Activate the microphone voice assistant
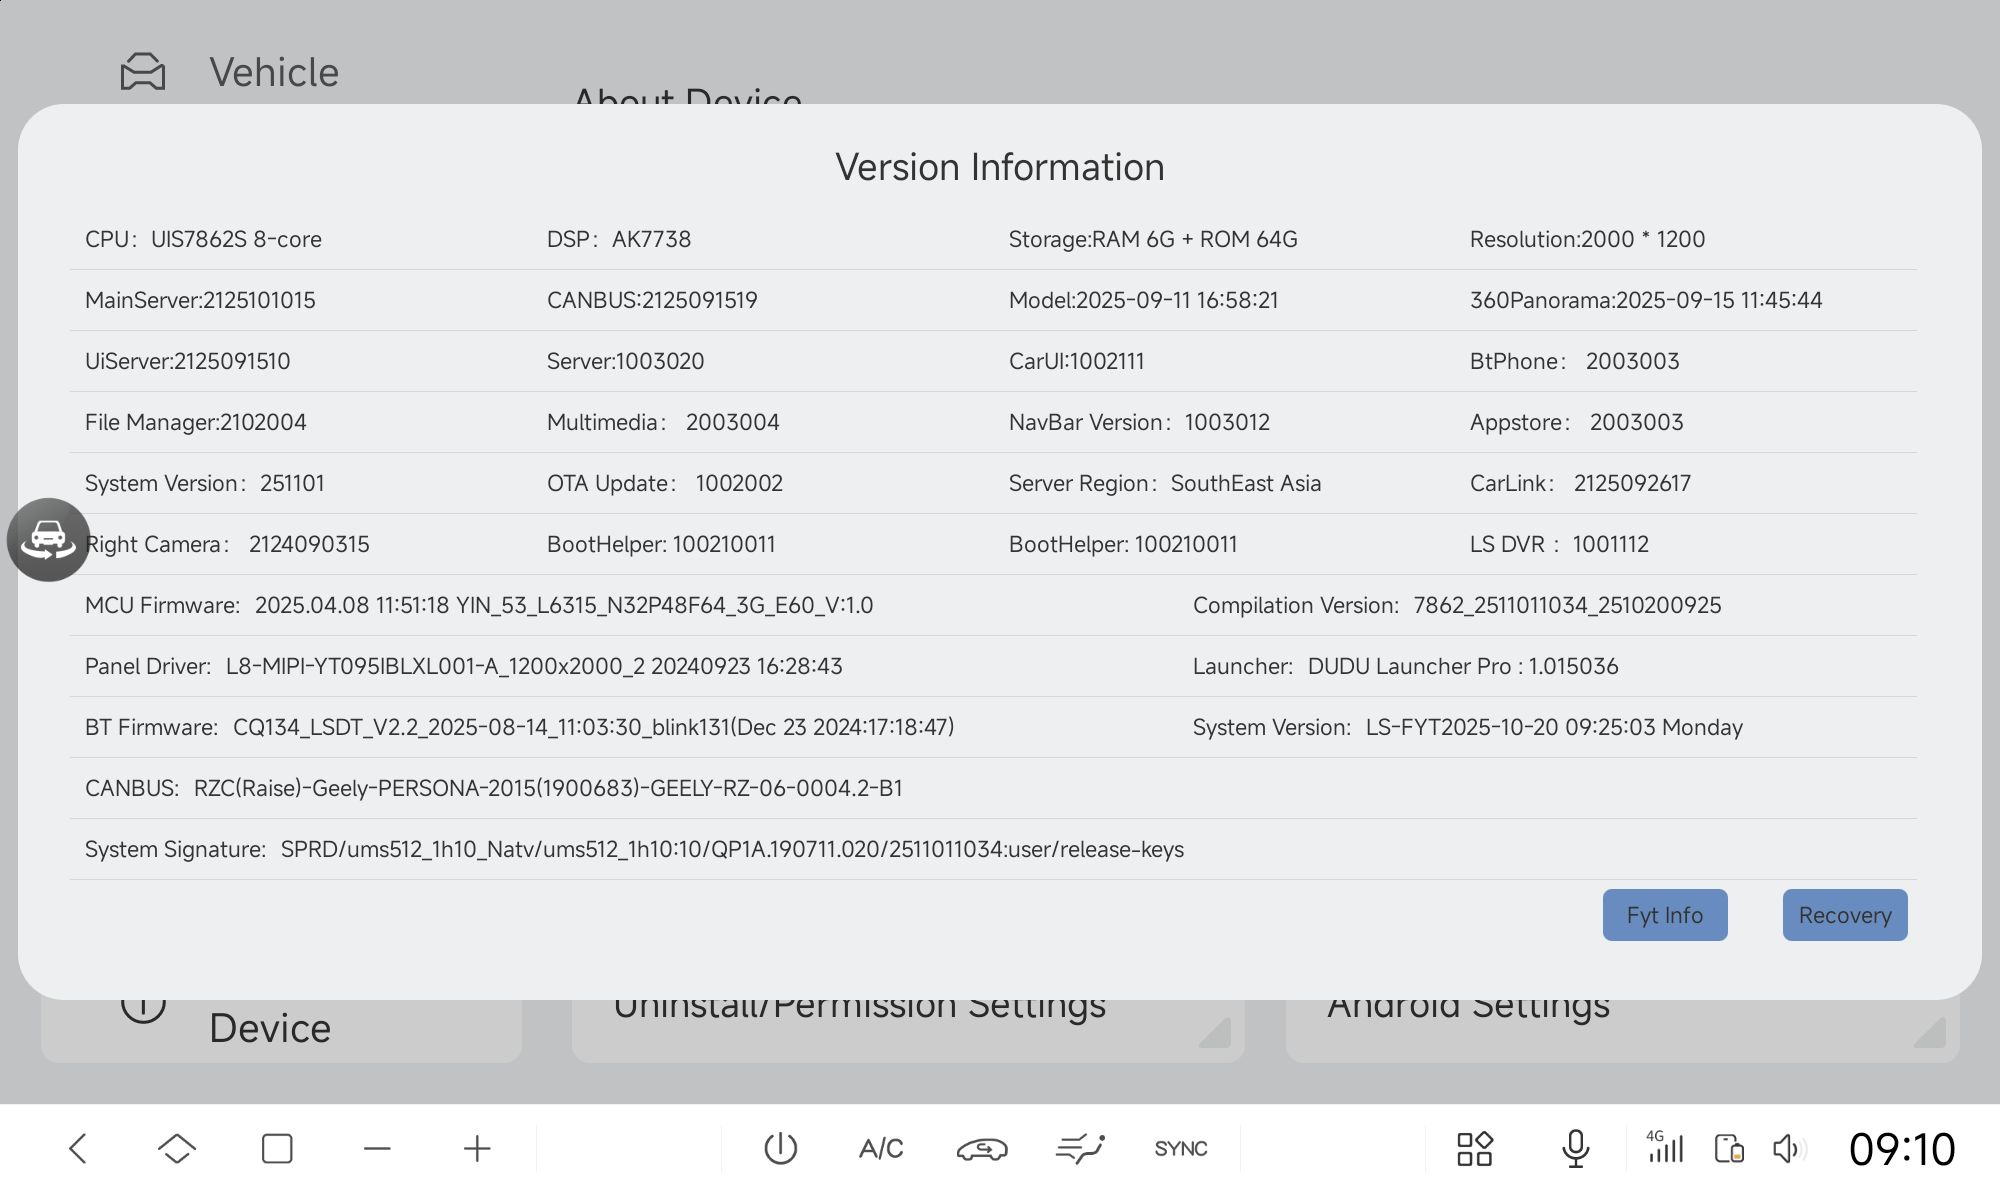The width and height of the screenshot is (2000, 1200). click(1575, 1148)
